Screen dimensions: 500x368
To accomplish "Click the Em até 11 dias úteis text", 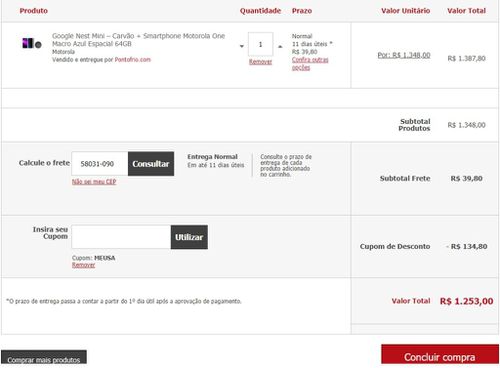I will click(x=216, y=165).
